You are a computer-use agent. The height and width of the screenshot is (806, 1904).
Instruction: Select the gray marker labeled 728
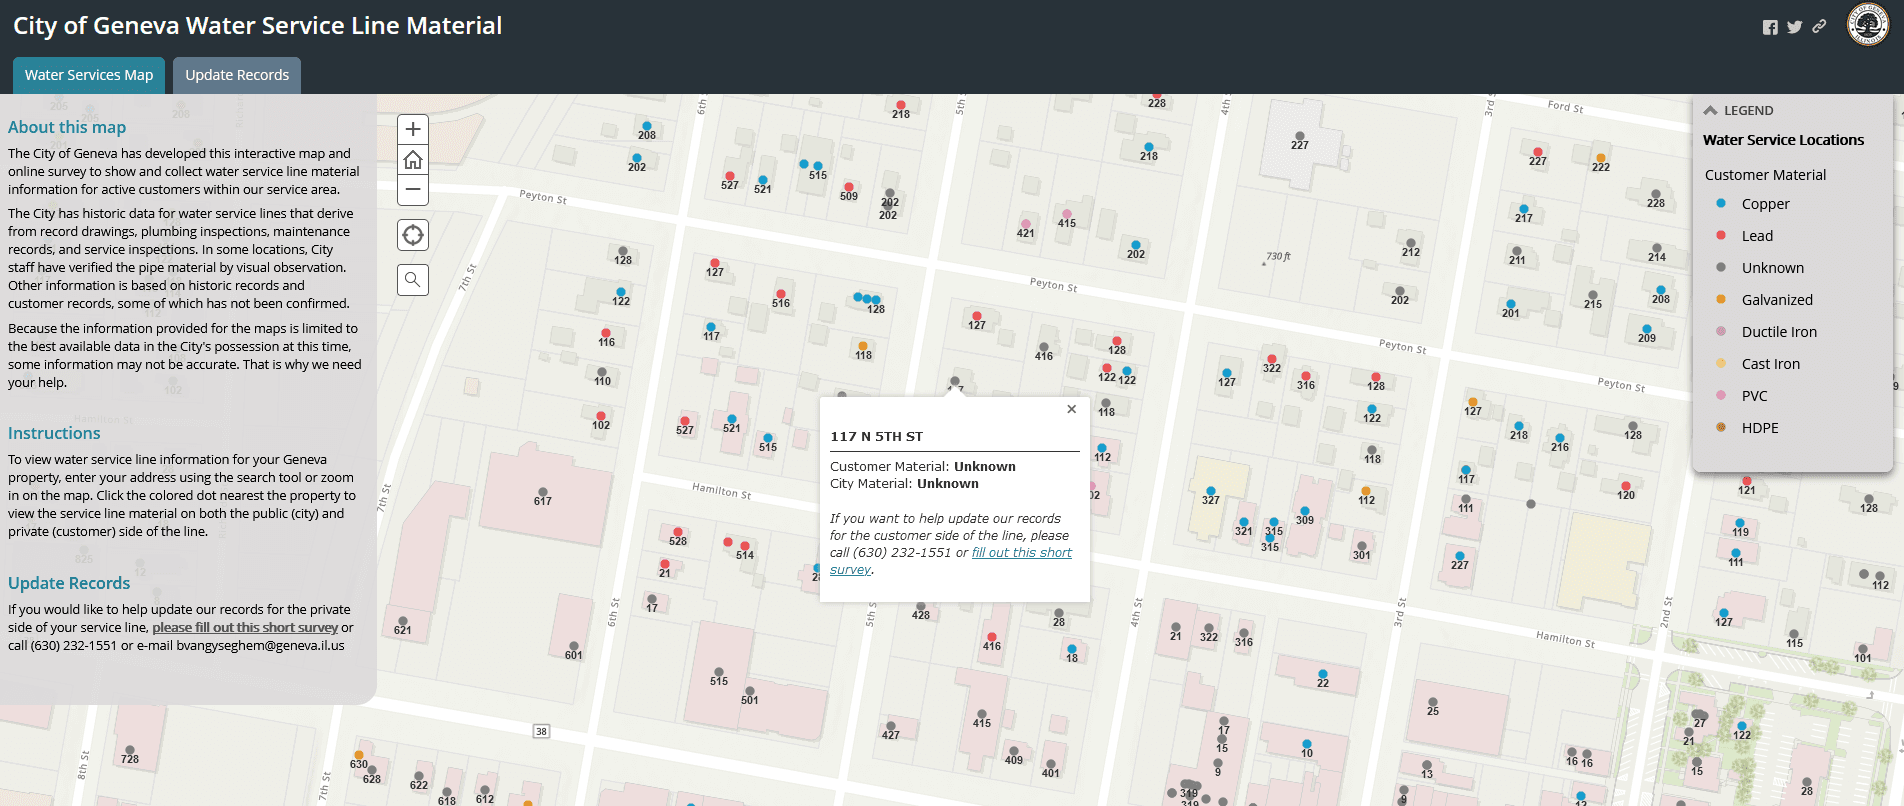[130, 750]
